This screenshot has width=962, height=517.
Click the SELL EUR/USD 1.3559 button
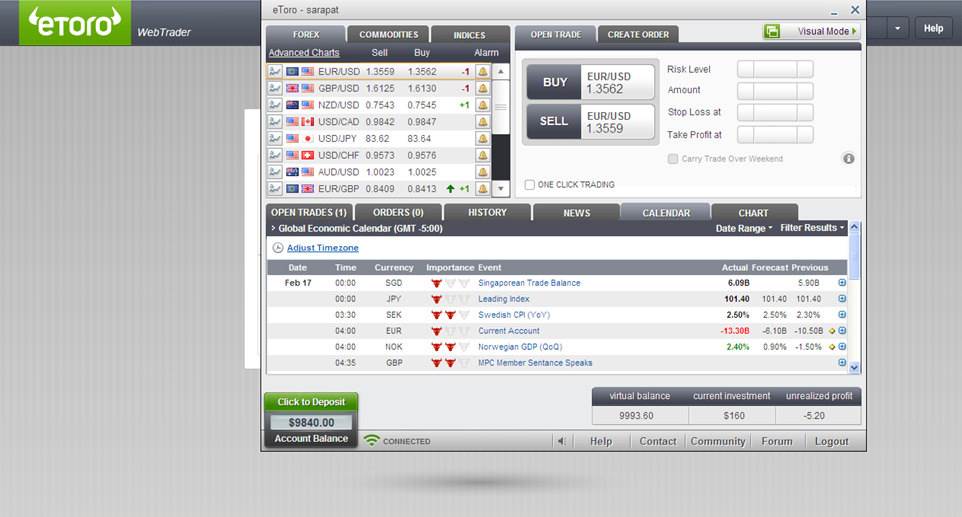coord(590,121)
